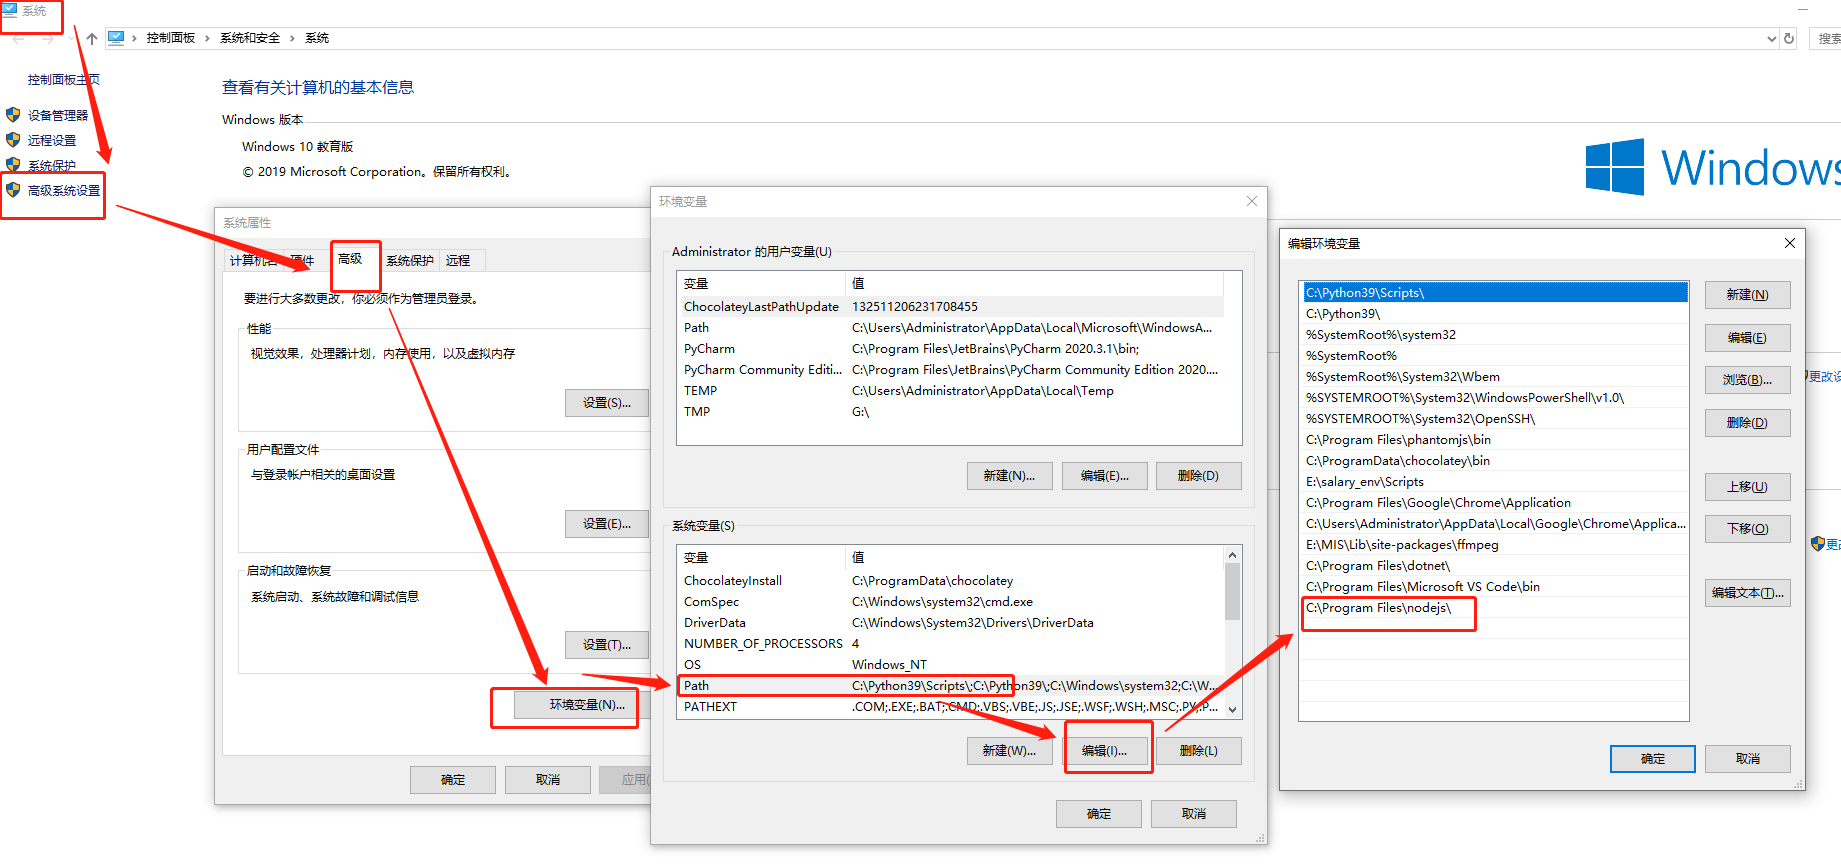The image size is (1841, 866).
Task: Click 编辑文本(T)... button
Action: pyautogui.click(x=1747, y=593)
